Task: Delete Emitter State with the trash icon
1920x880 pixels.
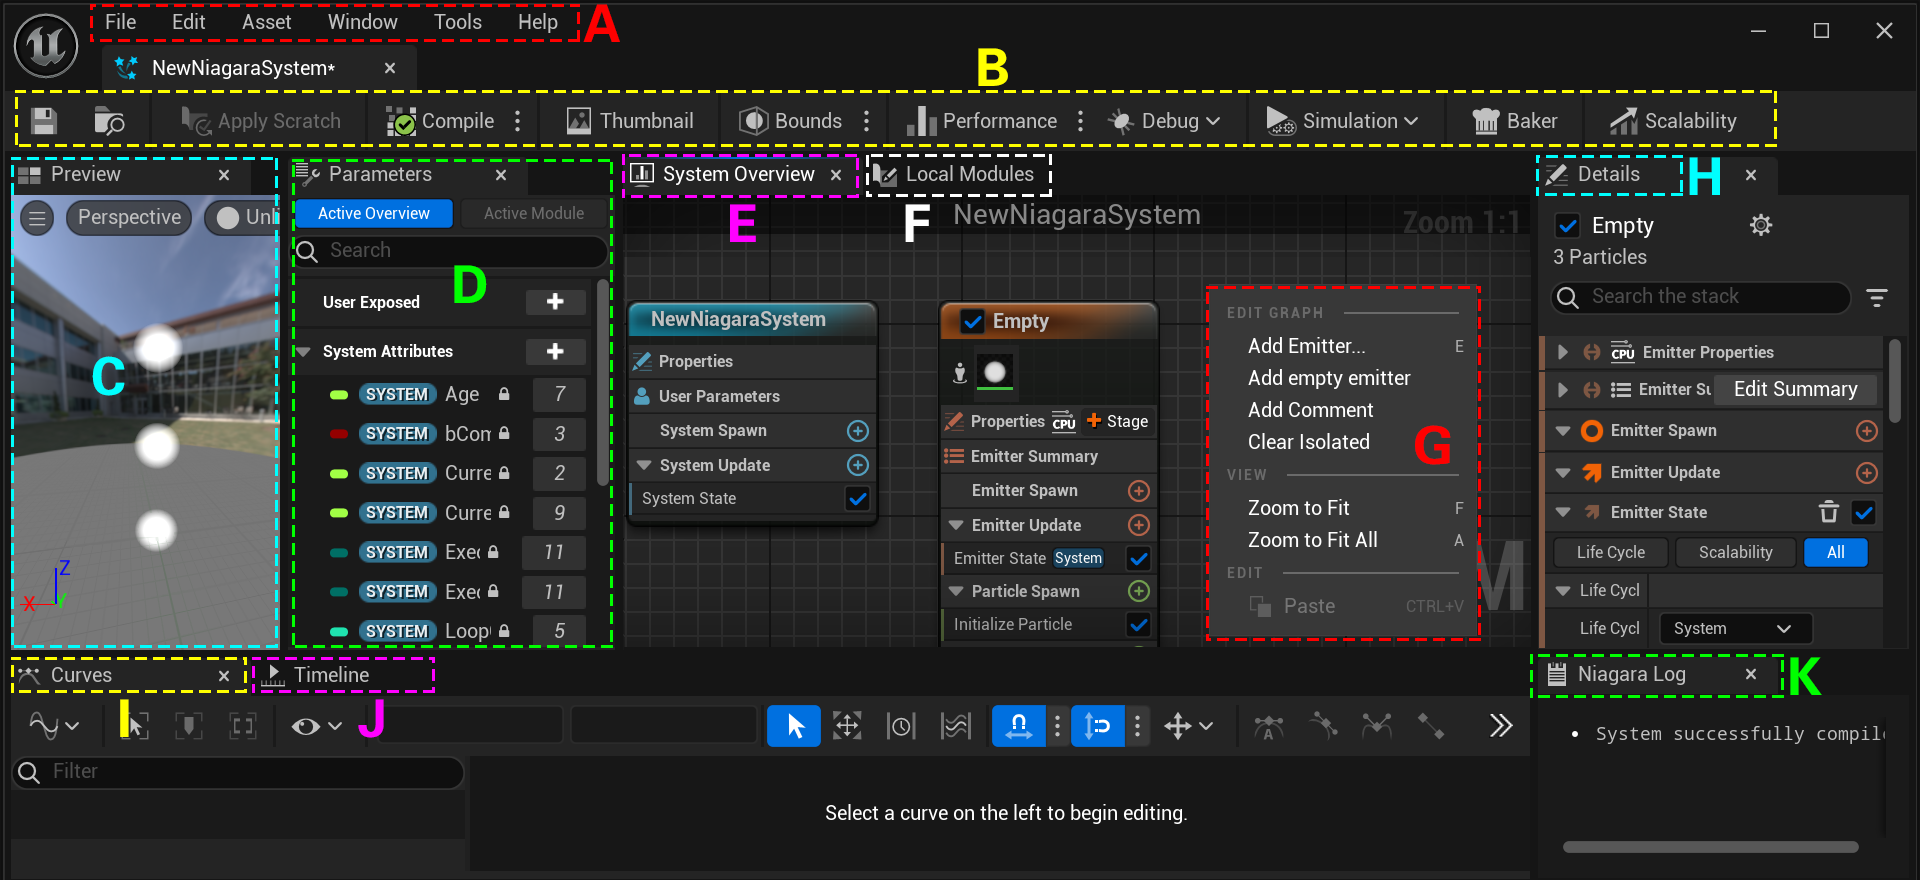Action: tap(1829, 512)
